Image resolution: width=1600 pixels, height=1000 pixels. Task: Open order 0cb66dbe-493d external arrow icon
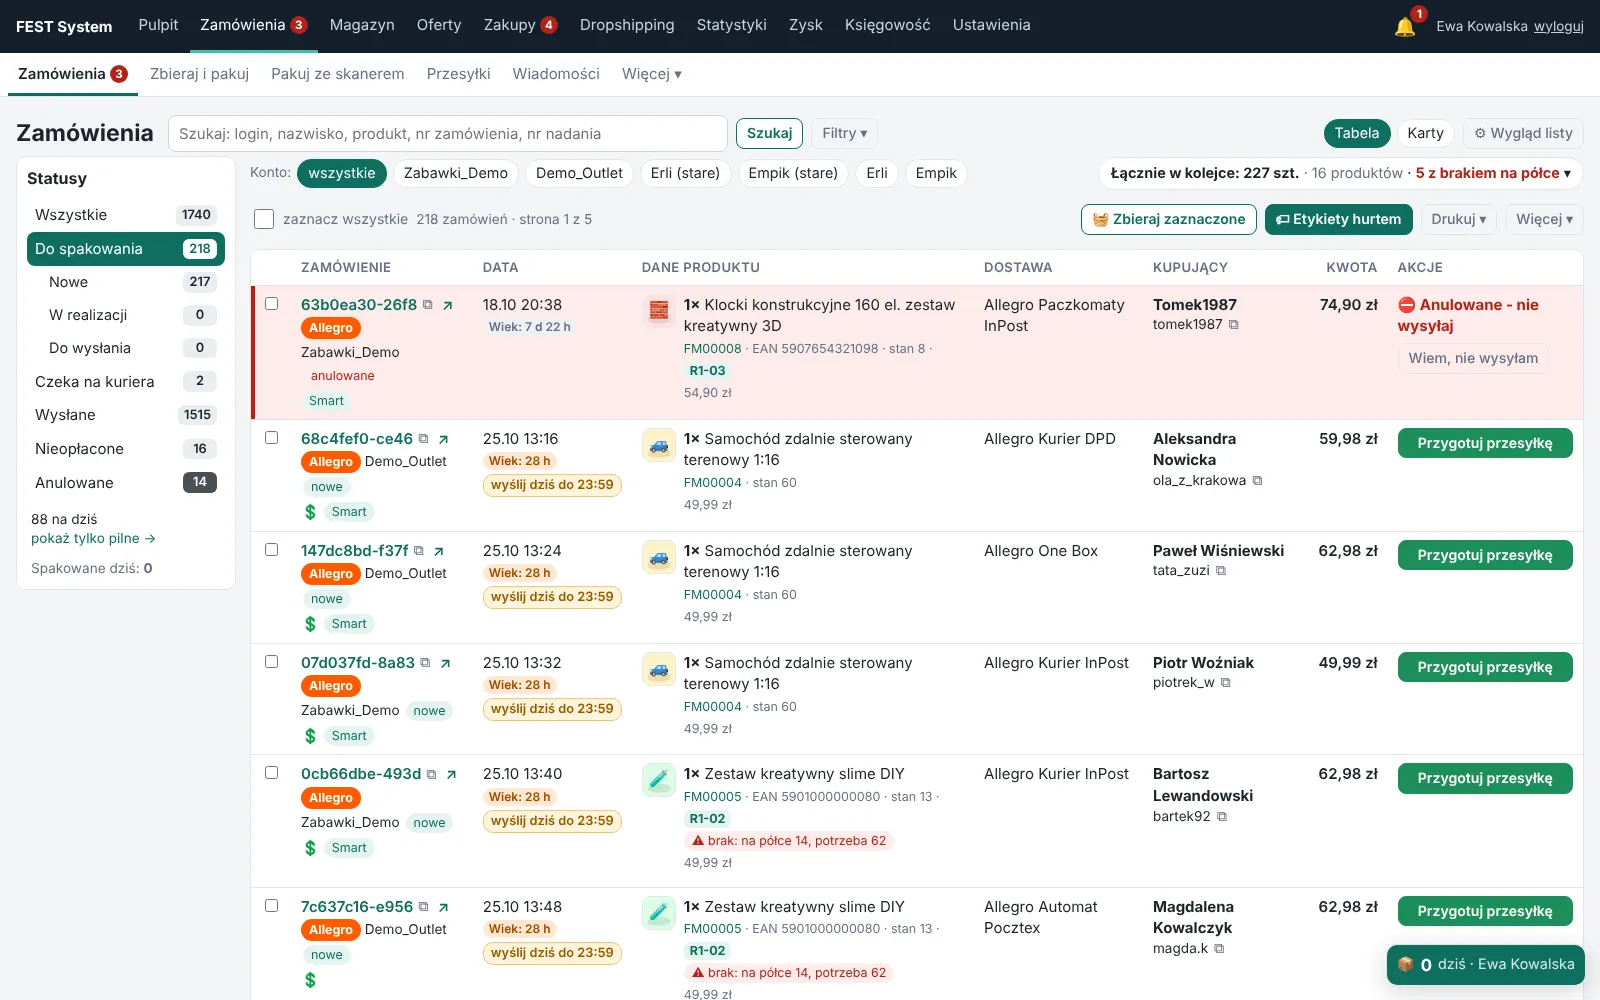pyautogui.click(x=451, y=774)
